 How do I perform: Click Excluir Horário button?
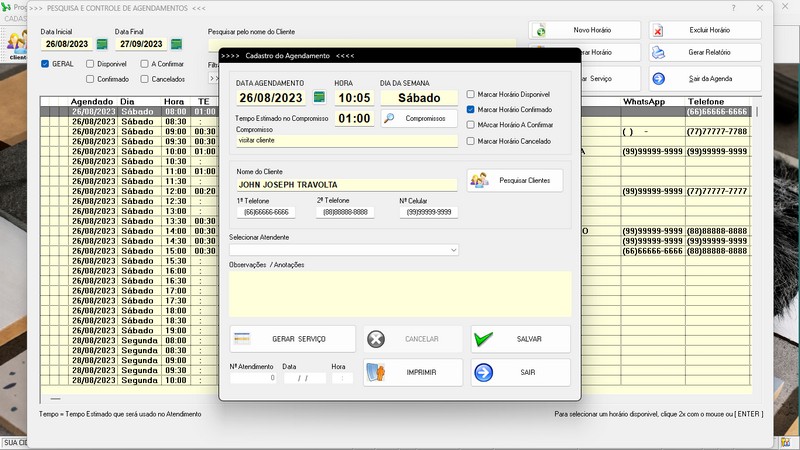pyautogui.click(x=705, y=30)
